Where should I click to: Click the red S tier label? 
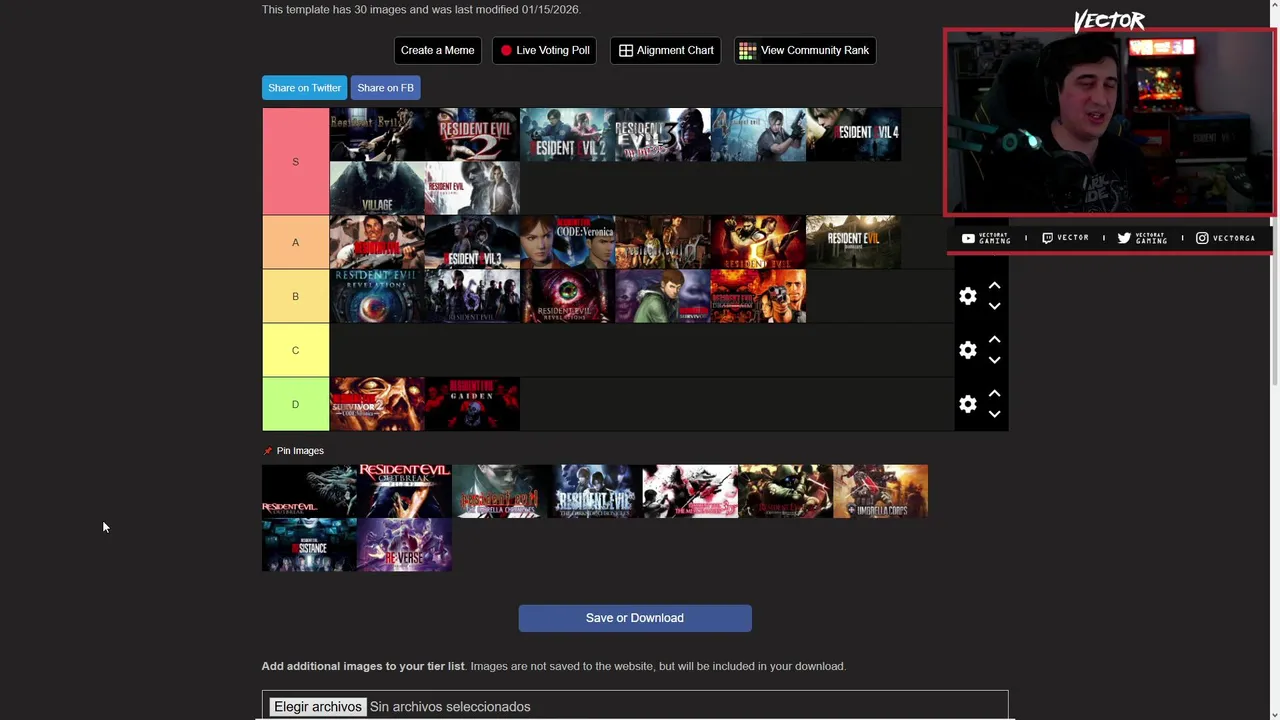pyautogui.click(x=295, y=161)
